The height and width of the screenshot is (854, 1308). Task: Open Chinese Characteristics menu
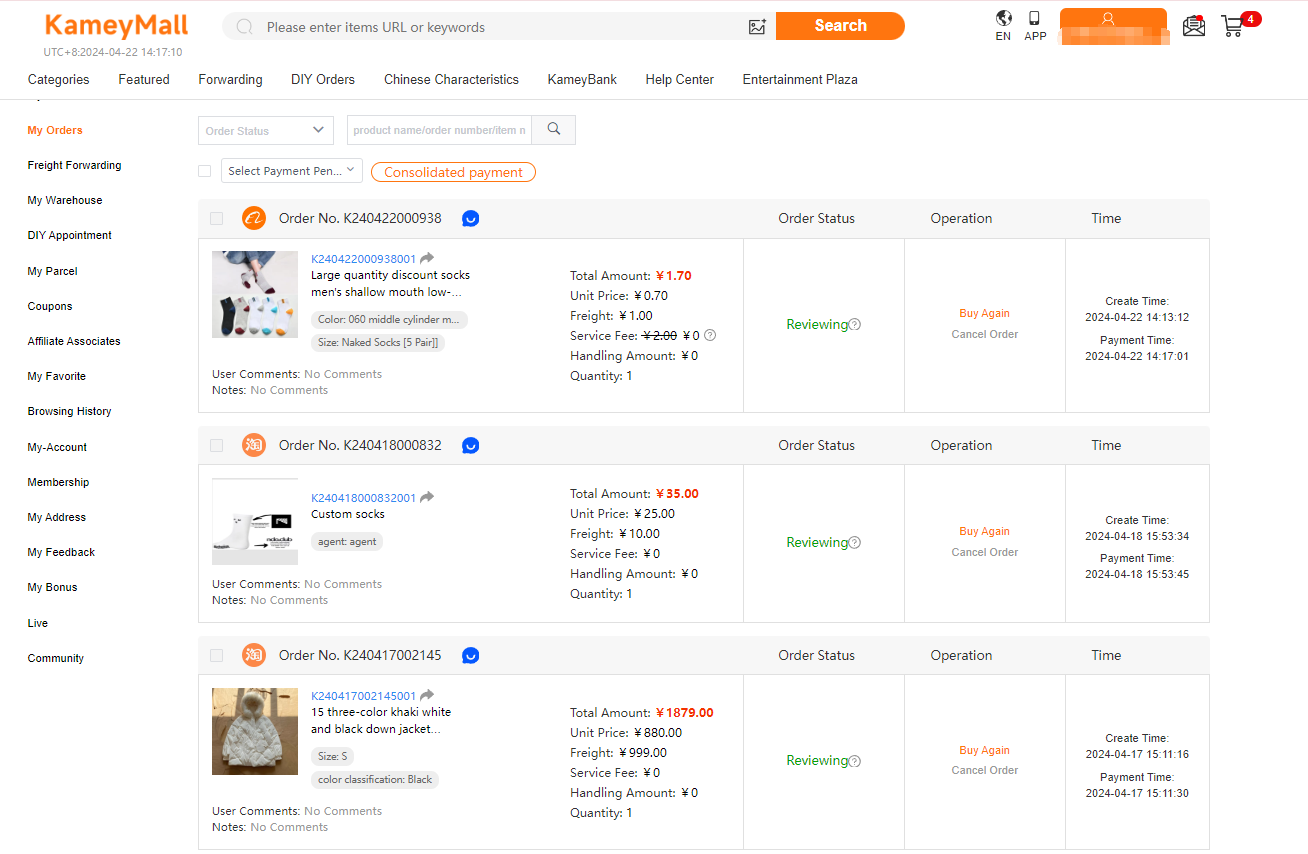(451, 79)
